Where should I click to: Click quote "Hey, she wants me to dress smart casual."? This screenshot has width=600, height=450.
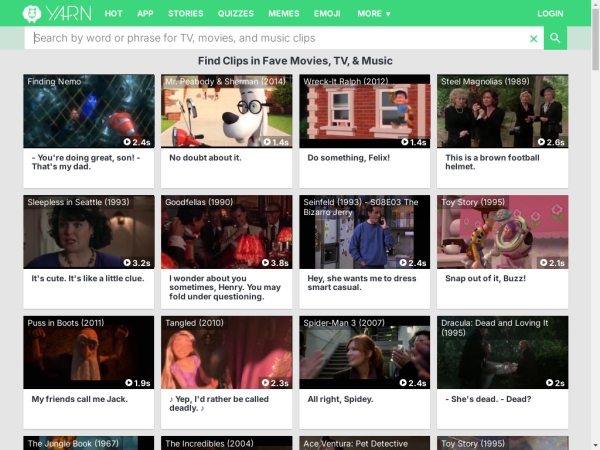pos(362,283)
